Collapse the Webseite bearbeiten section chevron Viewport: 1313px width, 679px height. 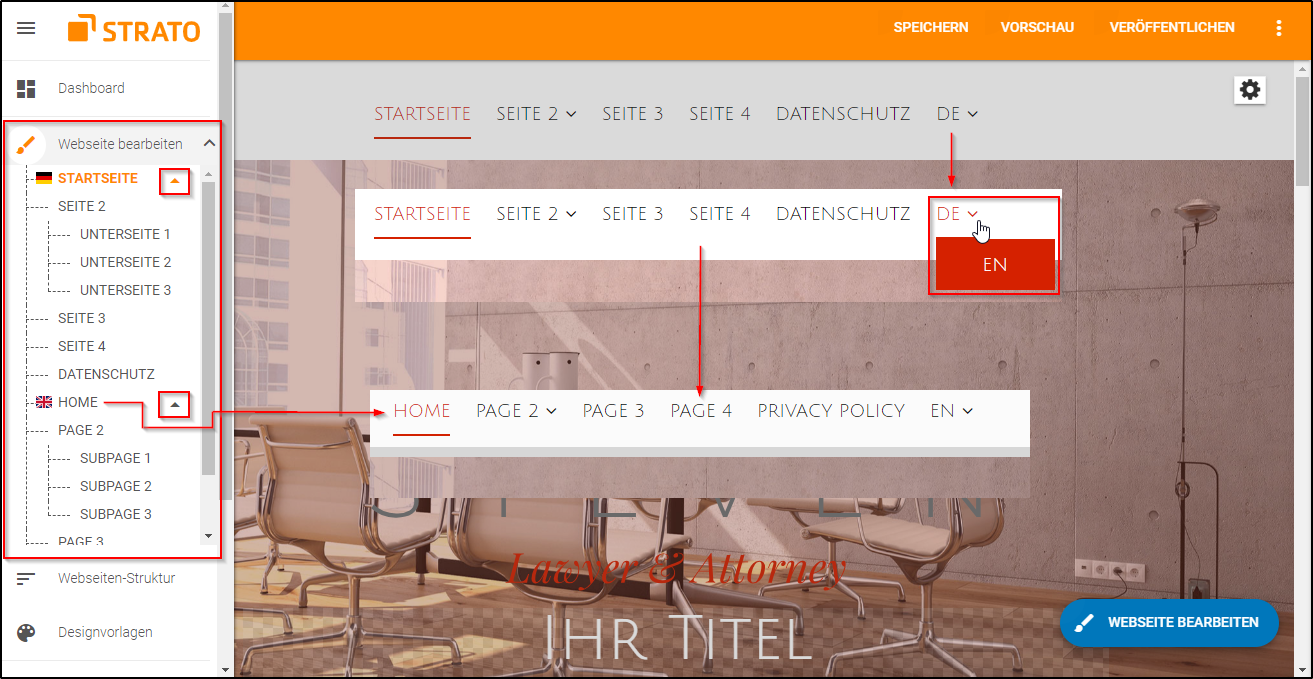(x=209, y=144)
